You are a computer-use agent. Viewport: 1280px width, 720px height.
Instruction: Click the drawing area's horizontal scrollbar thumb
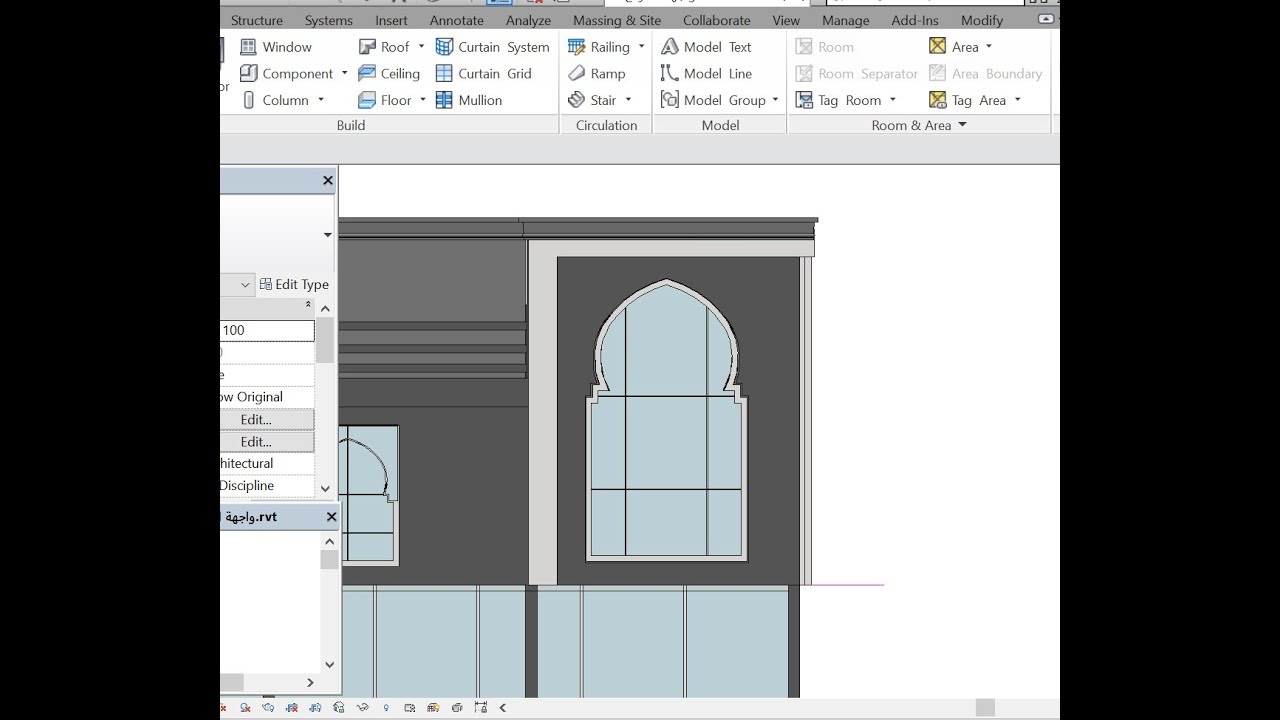click(x=985, y=707)
